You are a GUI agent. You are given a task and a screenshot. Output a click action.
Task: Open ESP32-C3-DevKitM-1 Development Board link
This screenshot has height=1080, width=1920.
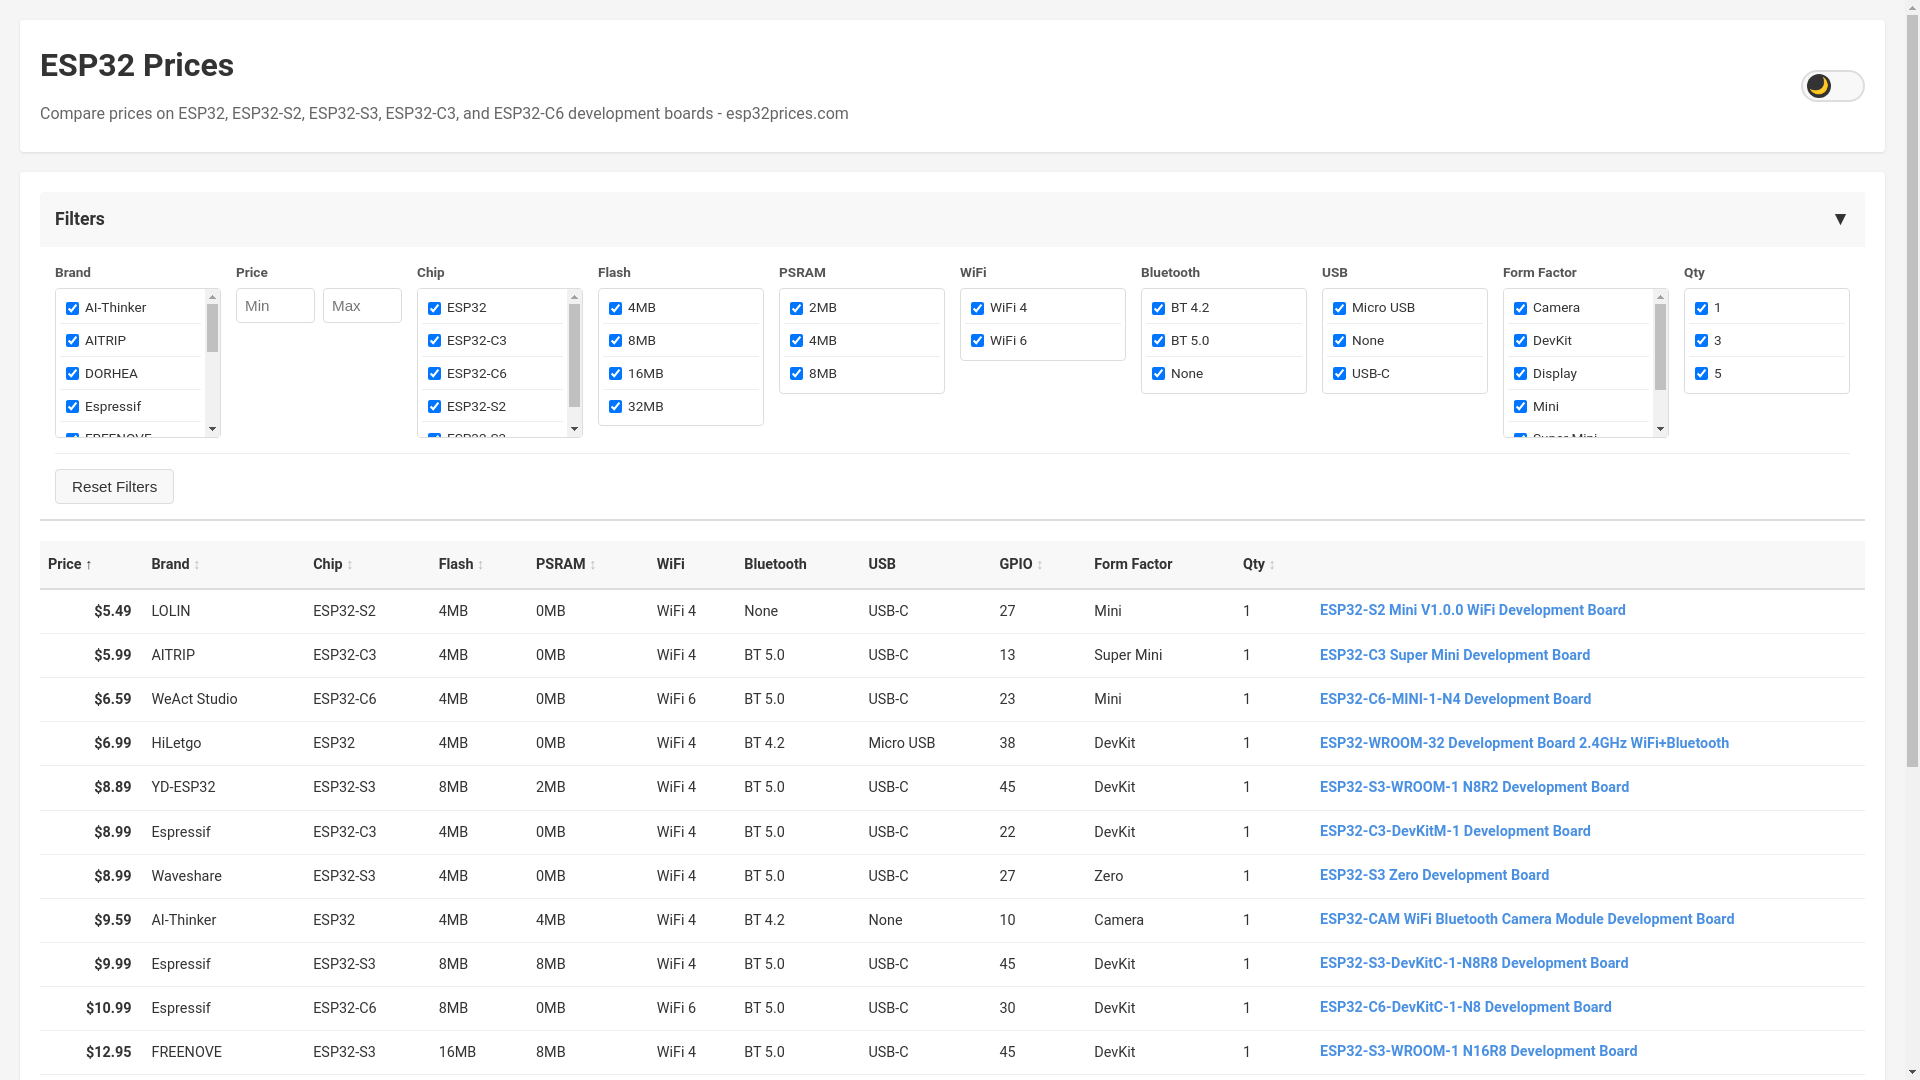tap(1455, 831)
